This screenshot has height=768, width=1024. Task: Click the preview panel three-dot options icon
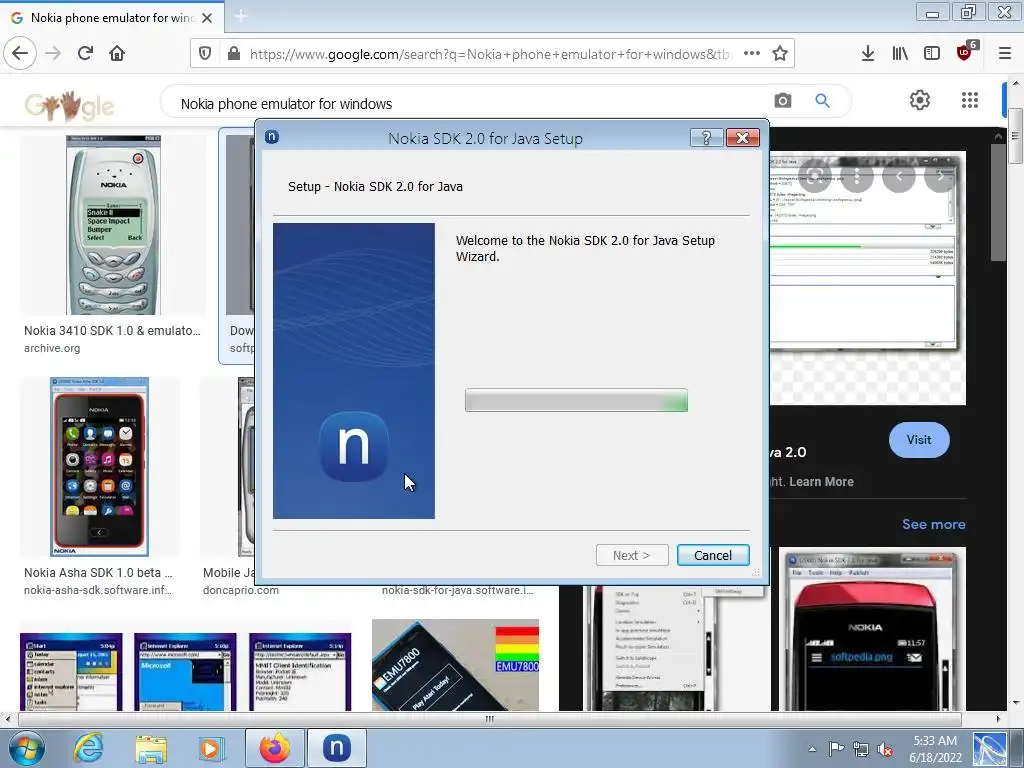(x=856, y=175)
